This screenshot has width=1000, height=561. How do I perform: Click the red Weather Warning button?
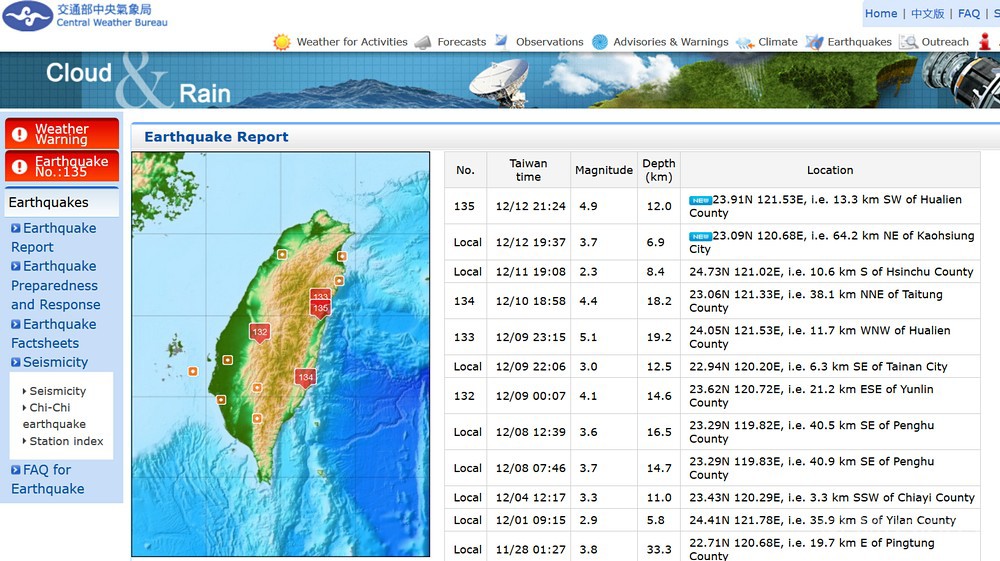[62, 134]
